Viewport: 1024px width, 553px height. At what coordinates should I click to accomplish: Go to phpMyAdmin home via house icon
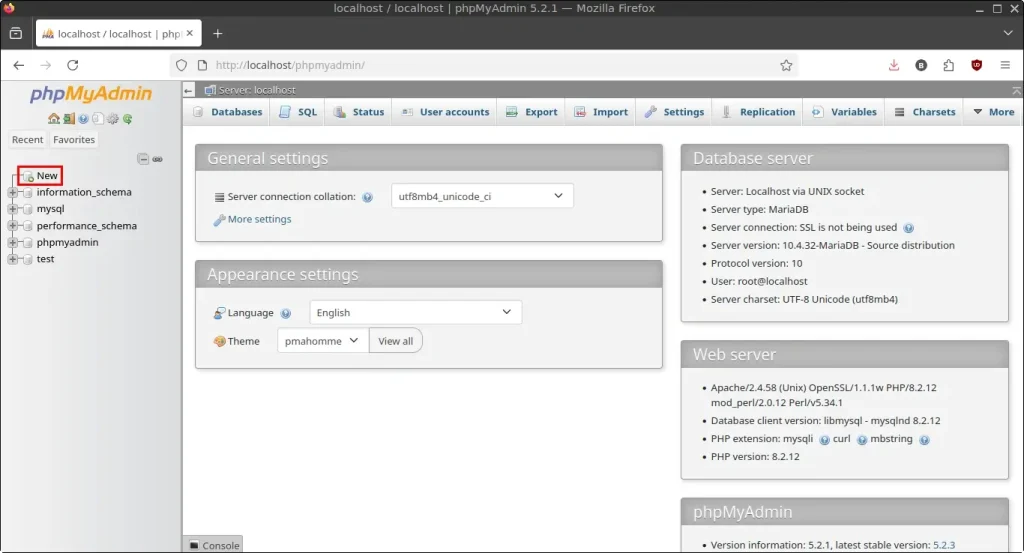pyautogui.click(x=54, y=119)
